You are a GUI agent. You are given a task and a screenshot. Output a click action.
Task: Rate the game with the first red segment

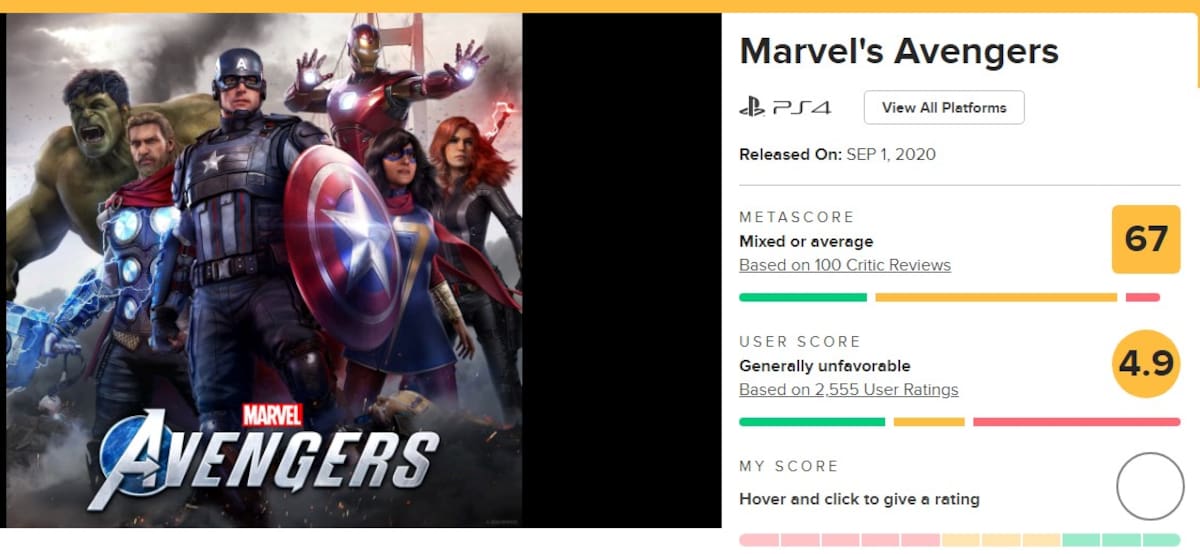point(759,540)
